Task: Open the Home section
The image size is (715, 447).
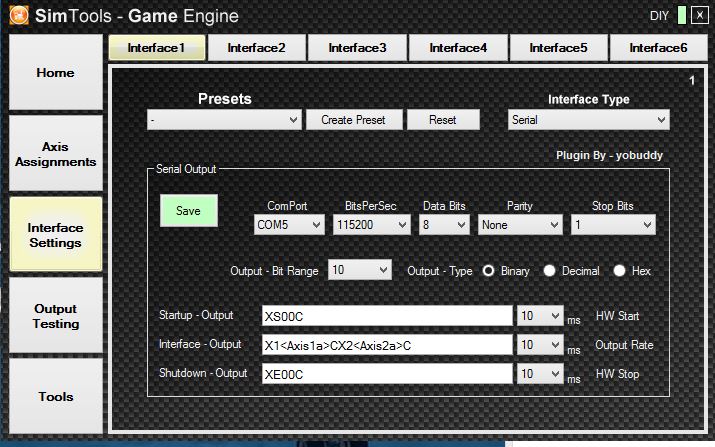Action: (56, 73)
